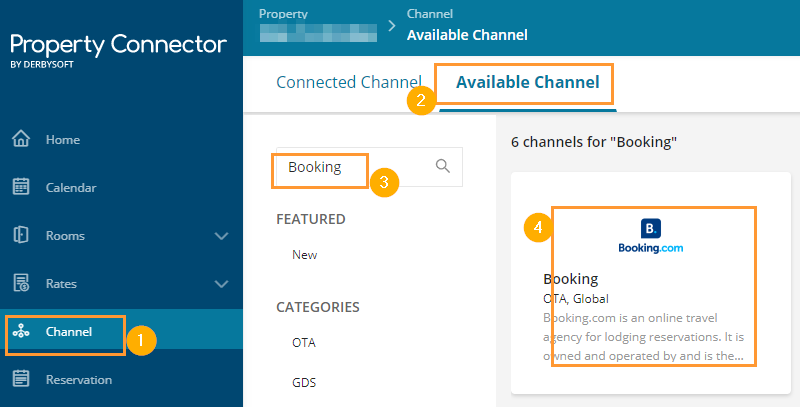Click the 'OTA, Global' text on the card
Screen dimensions: 800x407
(576, 298)
